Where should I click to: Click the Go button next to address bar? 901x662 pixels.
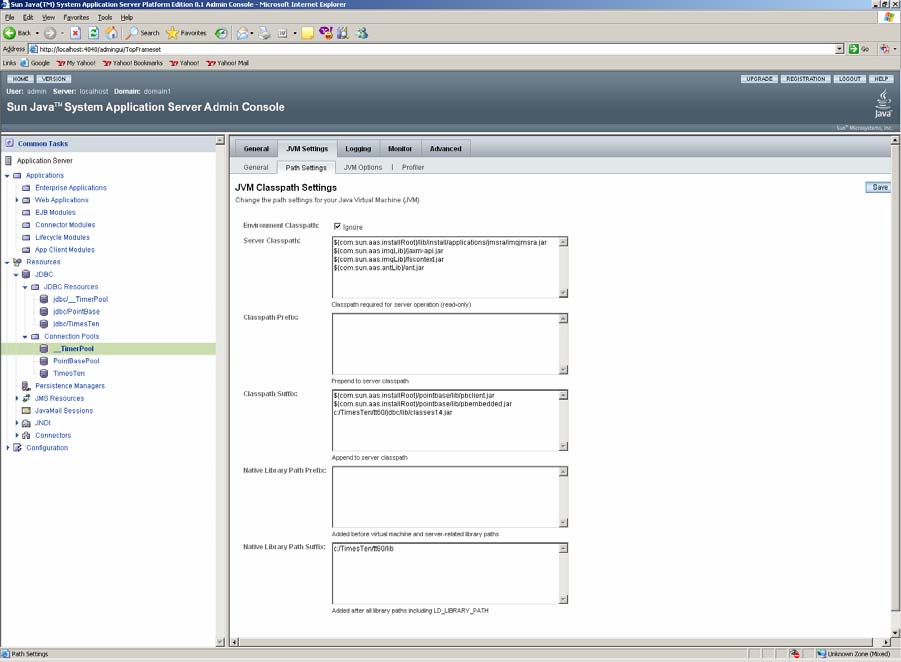pyautogui.click(x=858, y=49)
